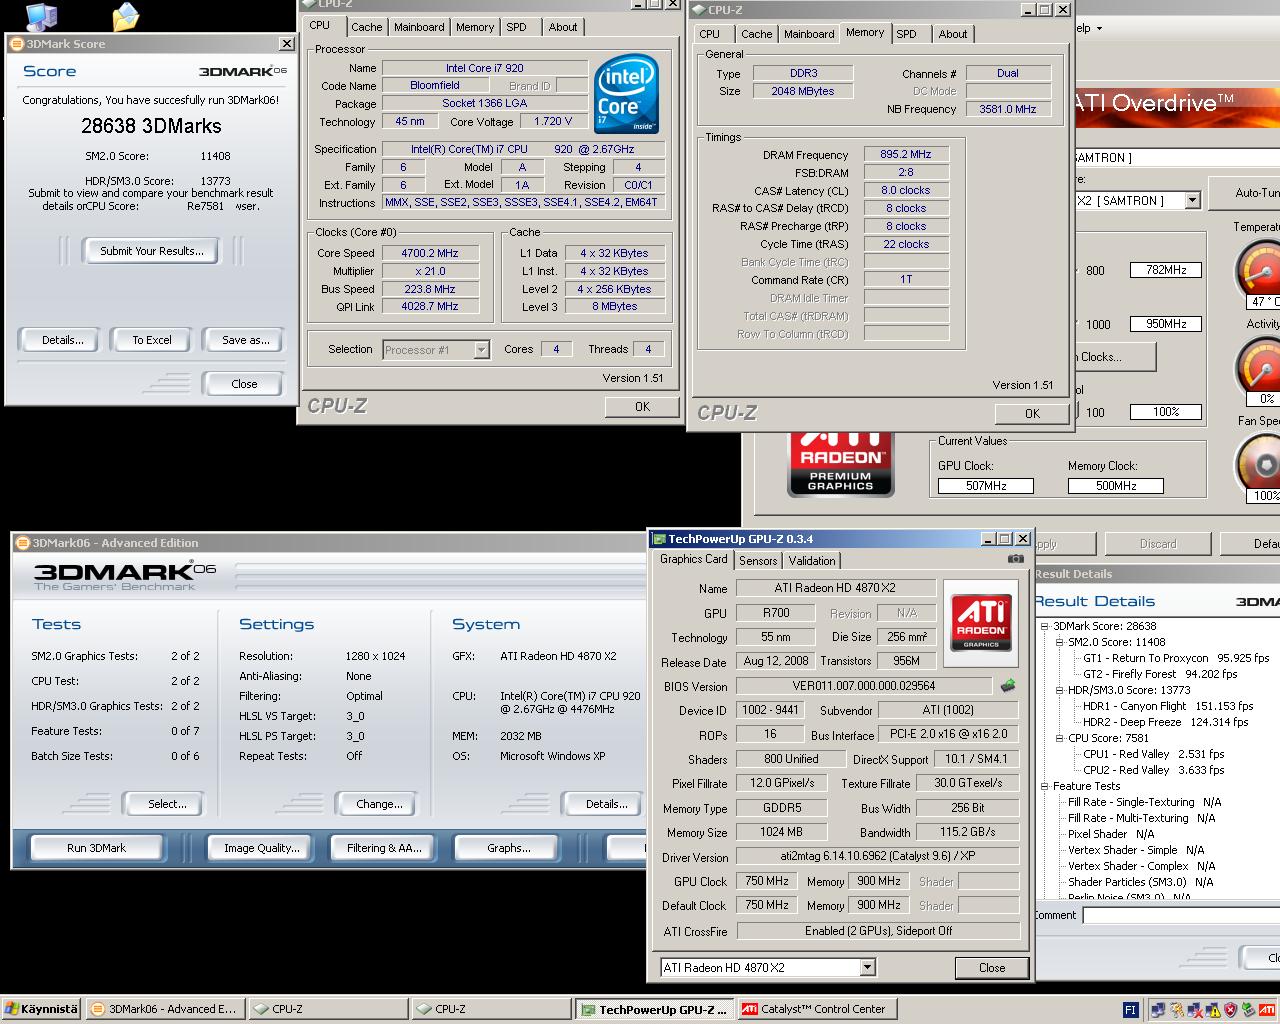The image size is (1280, 1024).
Task: Open About tab in CPU-Z memory window
Action: click(x=952, y=33)
